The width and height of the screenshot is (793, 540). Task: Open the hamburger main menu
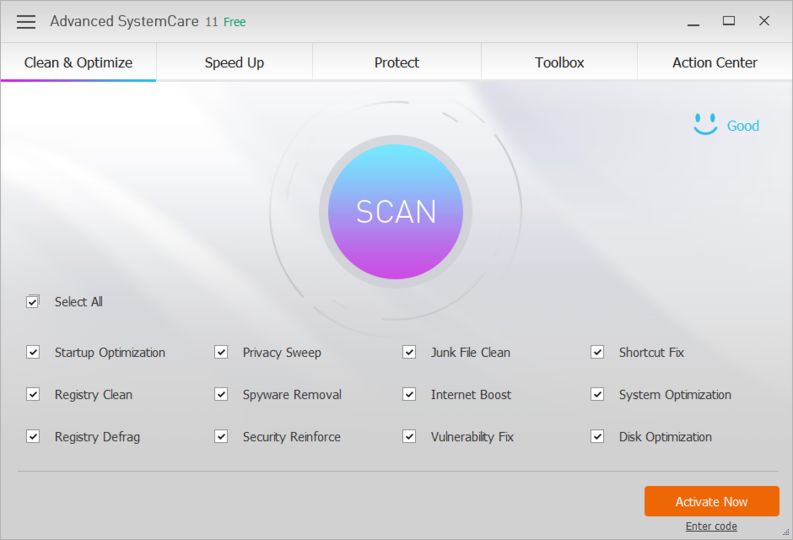pos(26,22)
